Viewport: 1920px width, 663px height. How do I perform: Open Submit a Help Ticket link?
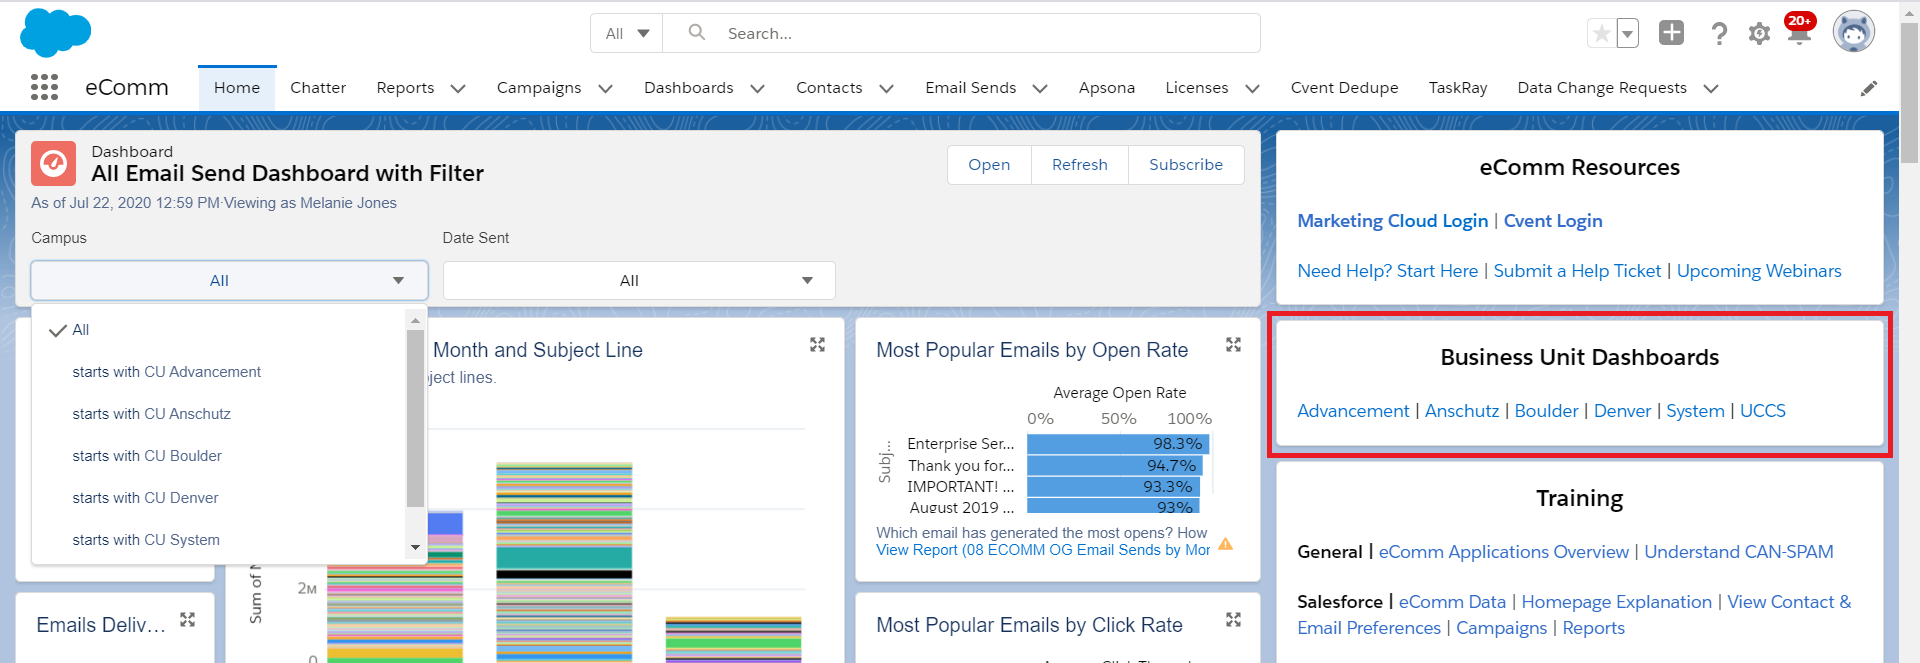coord(1577,271)
